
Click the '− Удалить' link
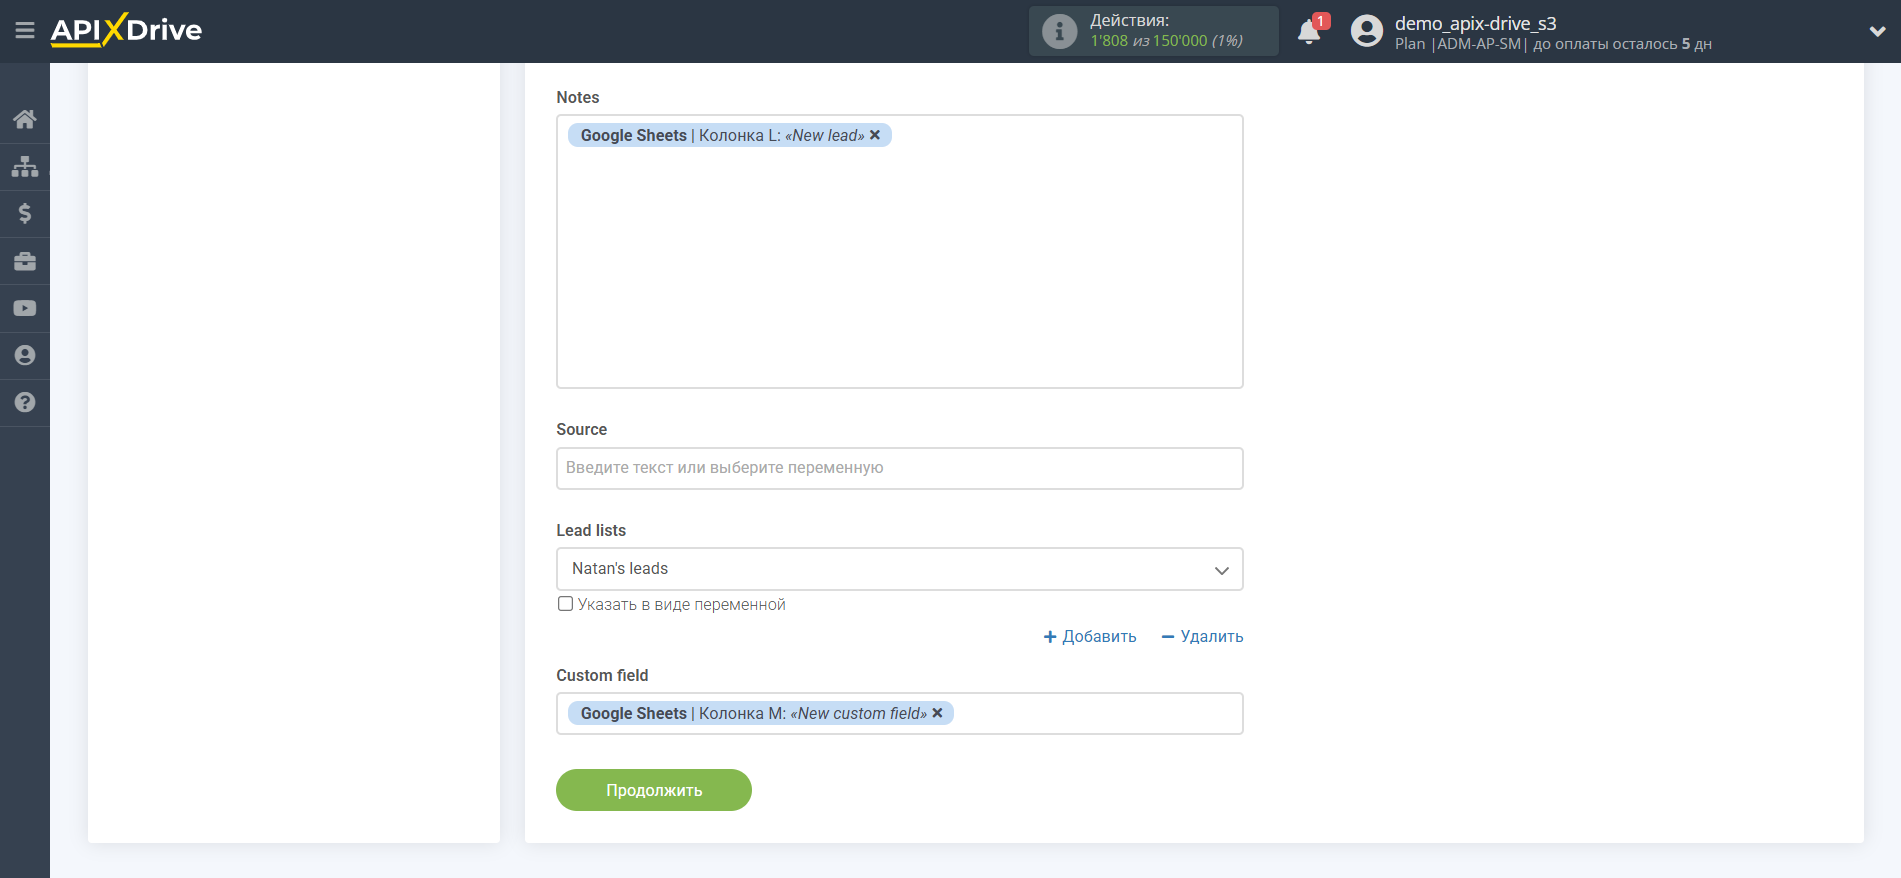1202,637
